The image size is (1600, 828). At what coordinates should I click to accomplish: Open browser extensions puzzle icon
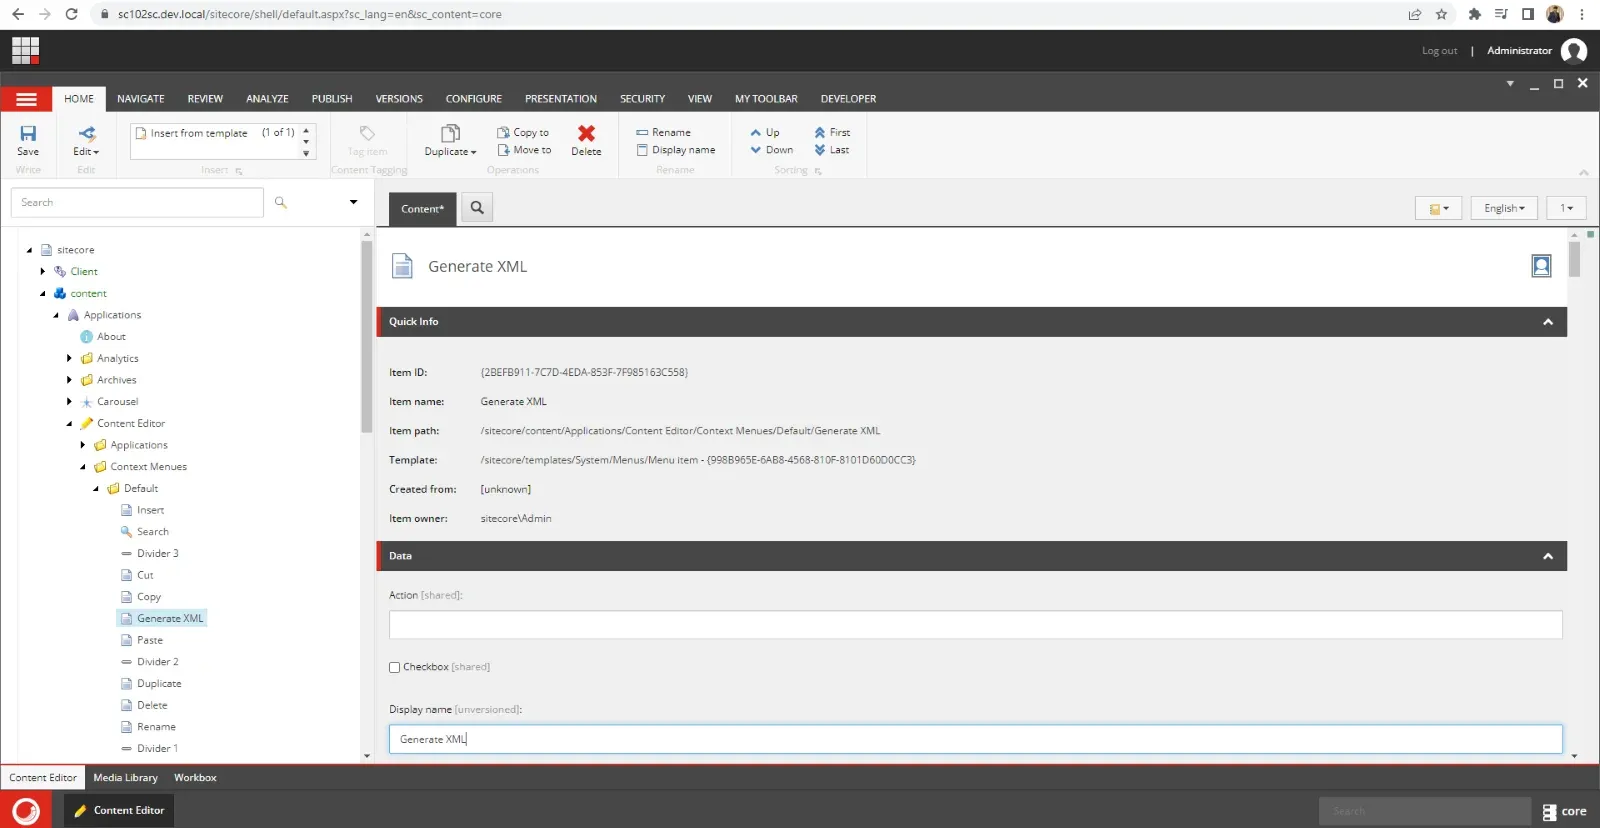coord(1474,14)
